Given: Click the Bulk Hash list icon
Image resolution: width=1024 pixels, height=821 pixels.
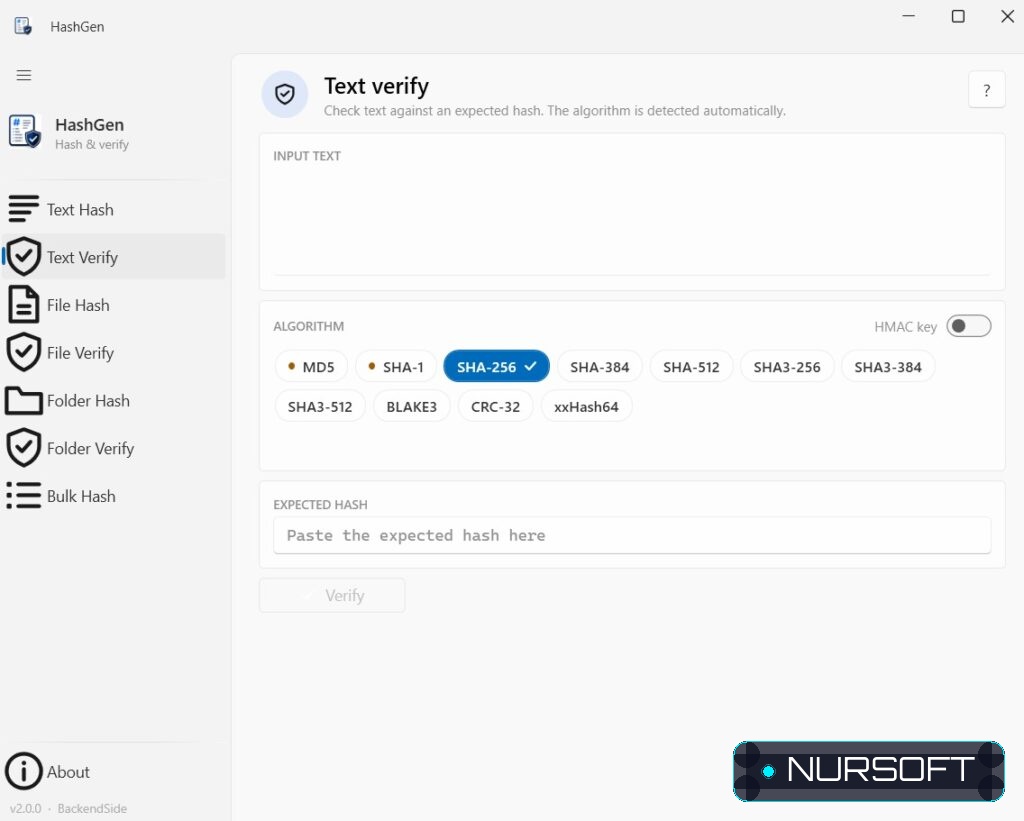Looking at the screenshot, I should tap(24, 496).
